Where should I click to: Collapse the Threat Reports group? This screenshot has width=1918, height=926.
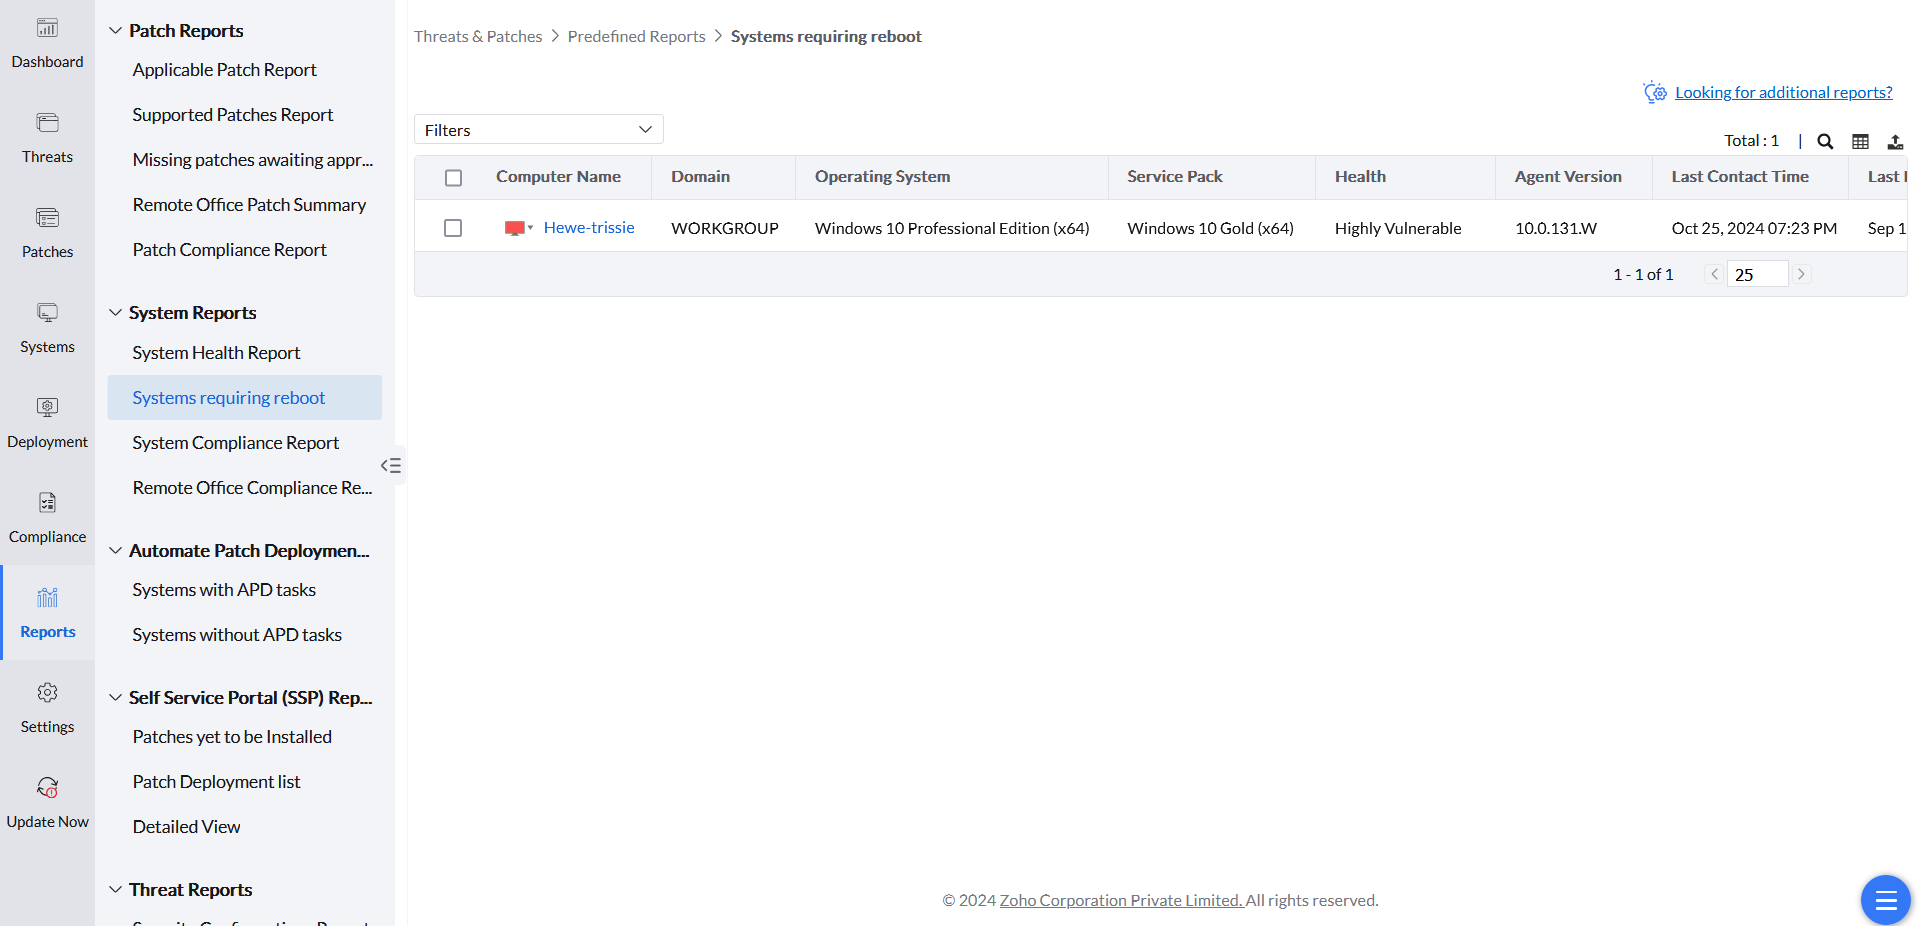pos(116,890)
